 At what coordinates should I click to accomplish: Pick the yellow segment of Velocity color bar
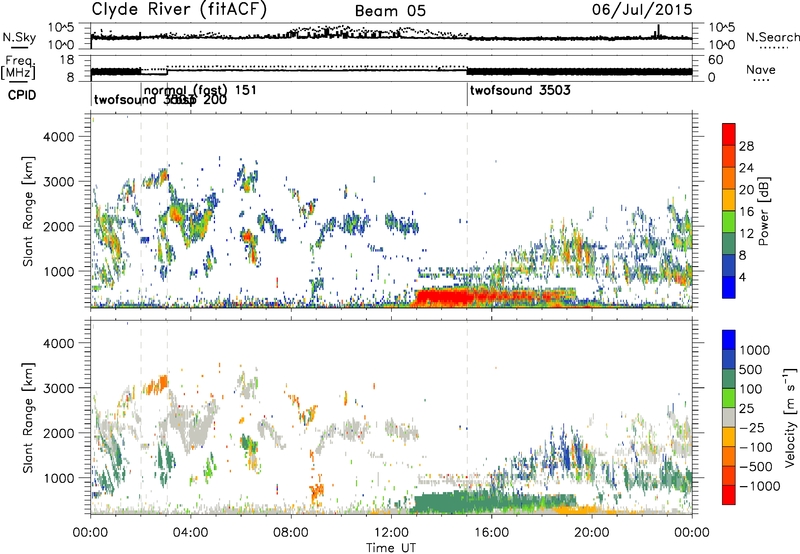pos(729,437)
